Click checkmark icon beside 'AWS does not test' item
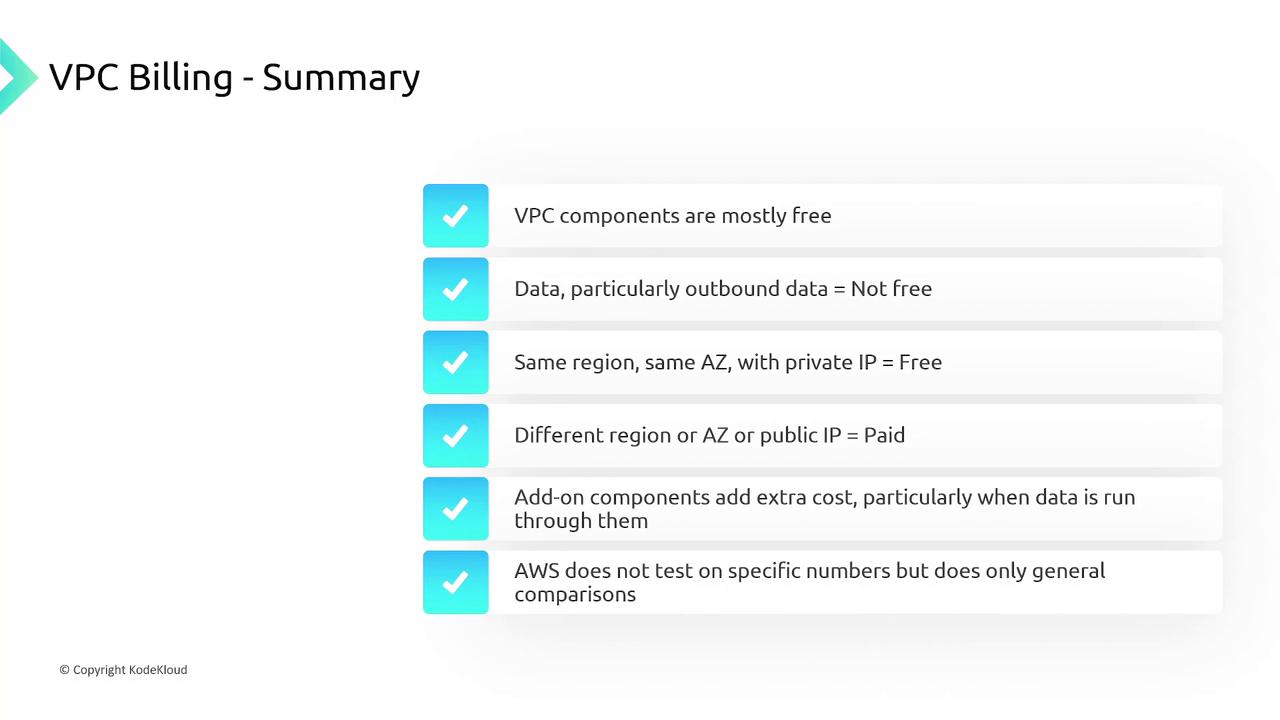Screen dimensions: 1280x720 click(x=455, y=582)
